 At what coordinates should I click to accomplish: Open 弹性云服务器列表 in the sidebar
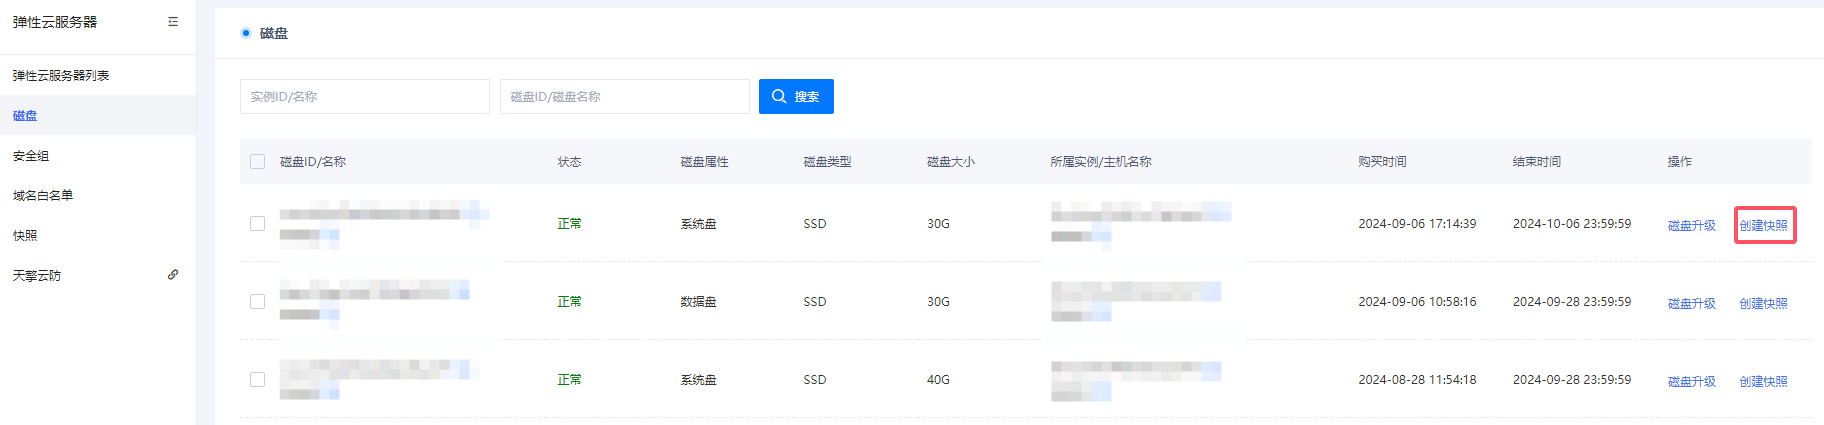61,76
